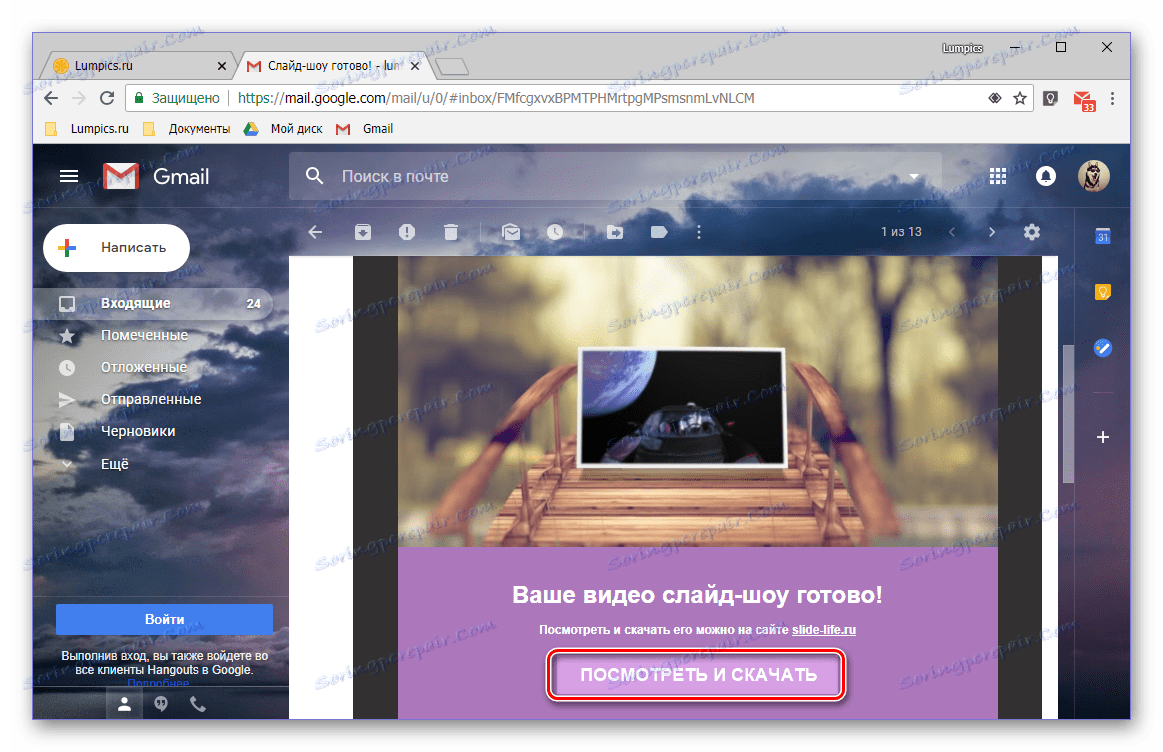
Task: Open the 'Документы' bookmark folder
Action: [x=187, y=128]
